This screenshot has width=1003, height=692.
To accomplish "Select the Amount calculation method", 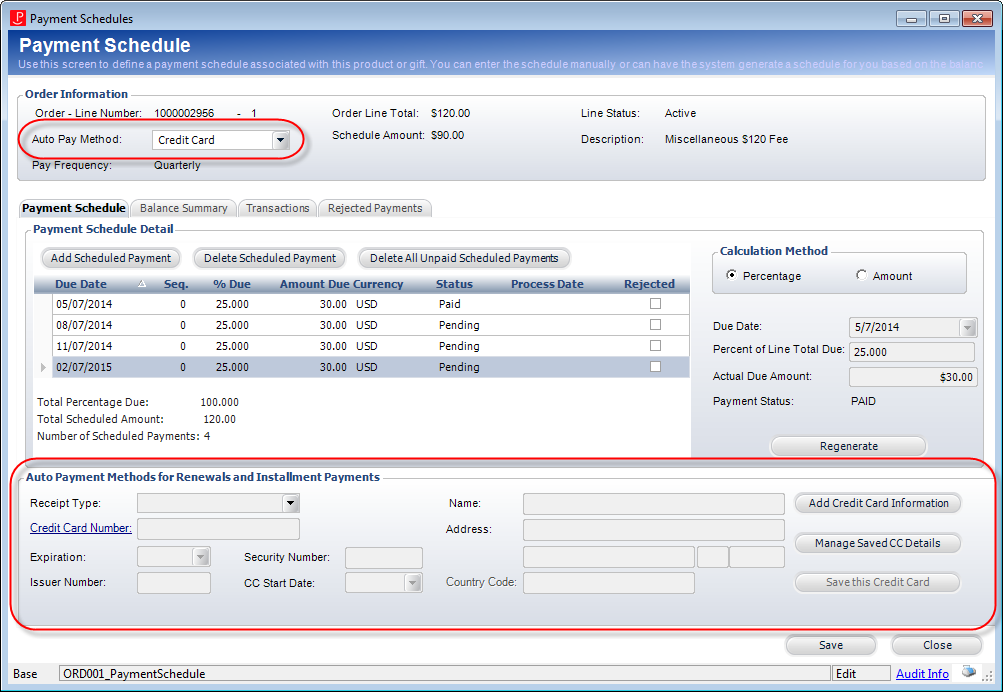I will pyautogui.click(x=861, y=275).
